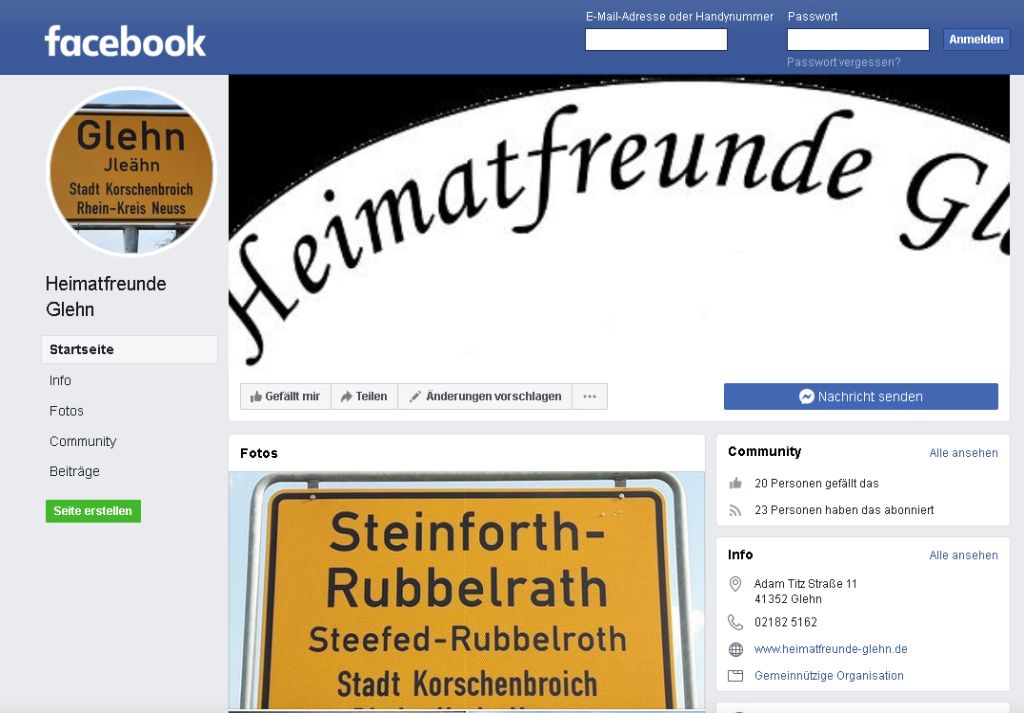Open the three-dots more options menu
The height and width of the screenshot is (713, 1024).
click(x=590, y=396)
